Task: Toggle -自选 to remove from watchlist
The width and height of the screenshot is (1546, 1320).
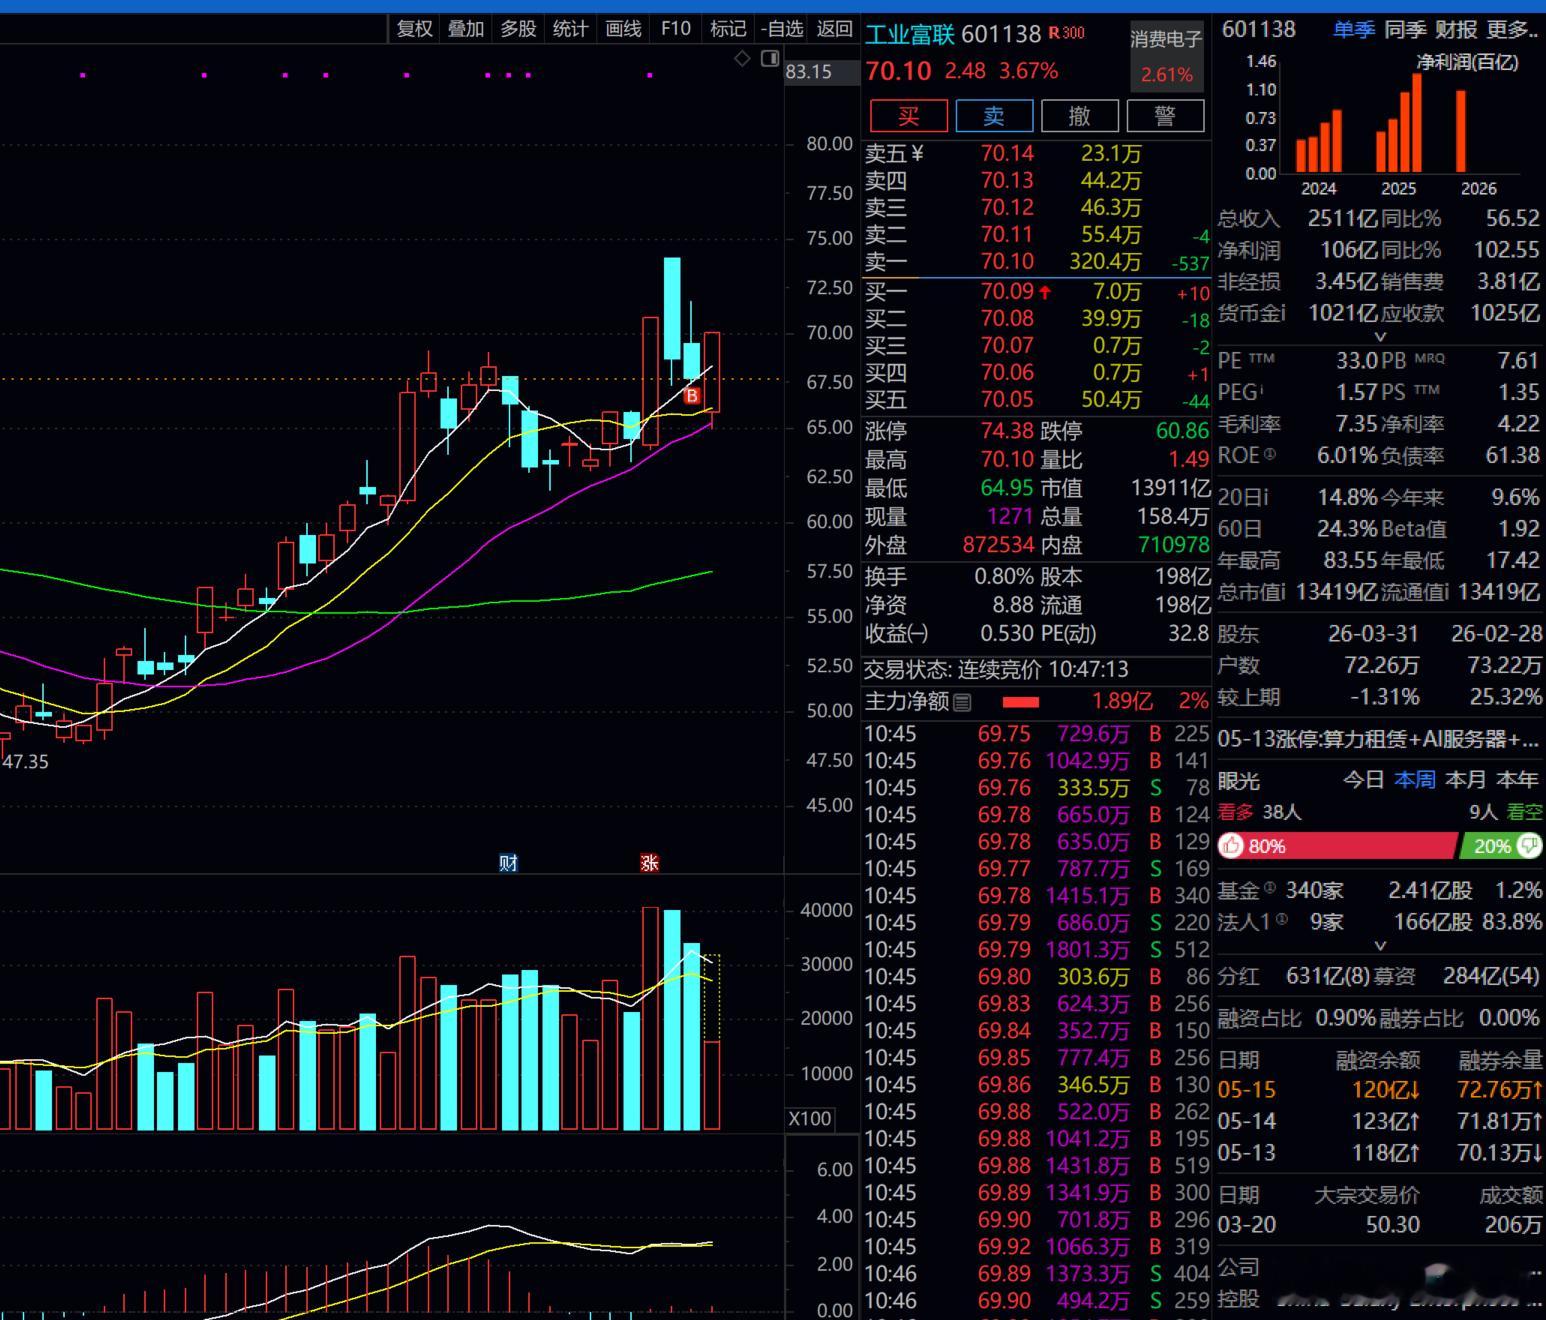Action: [x=782, y=29]
